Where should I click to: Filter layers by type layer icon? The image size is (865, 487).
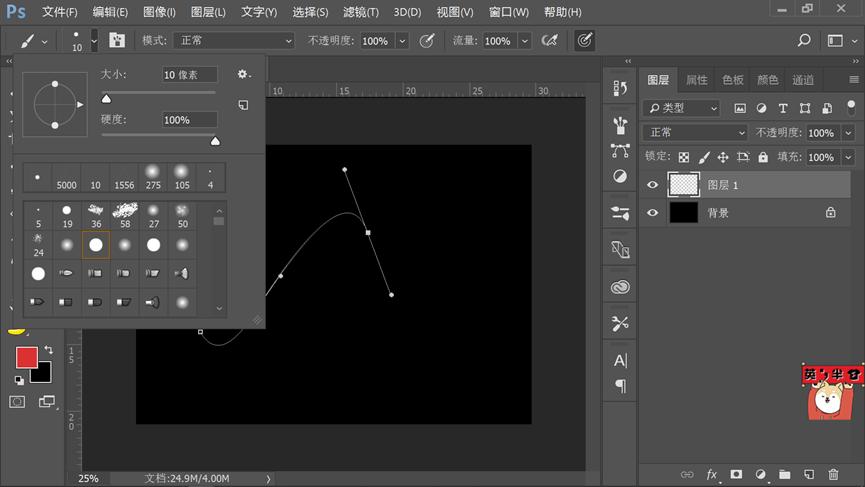[x=783, y=108]
